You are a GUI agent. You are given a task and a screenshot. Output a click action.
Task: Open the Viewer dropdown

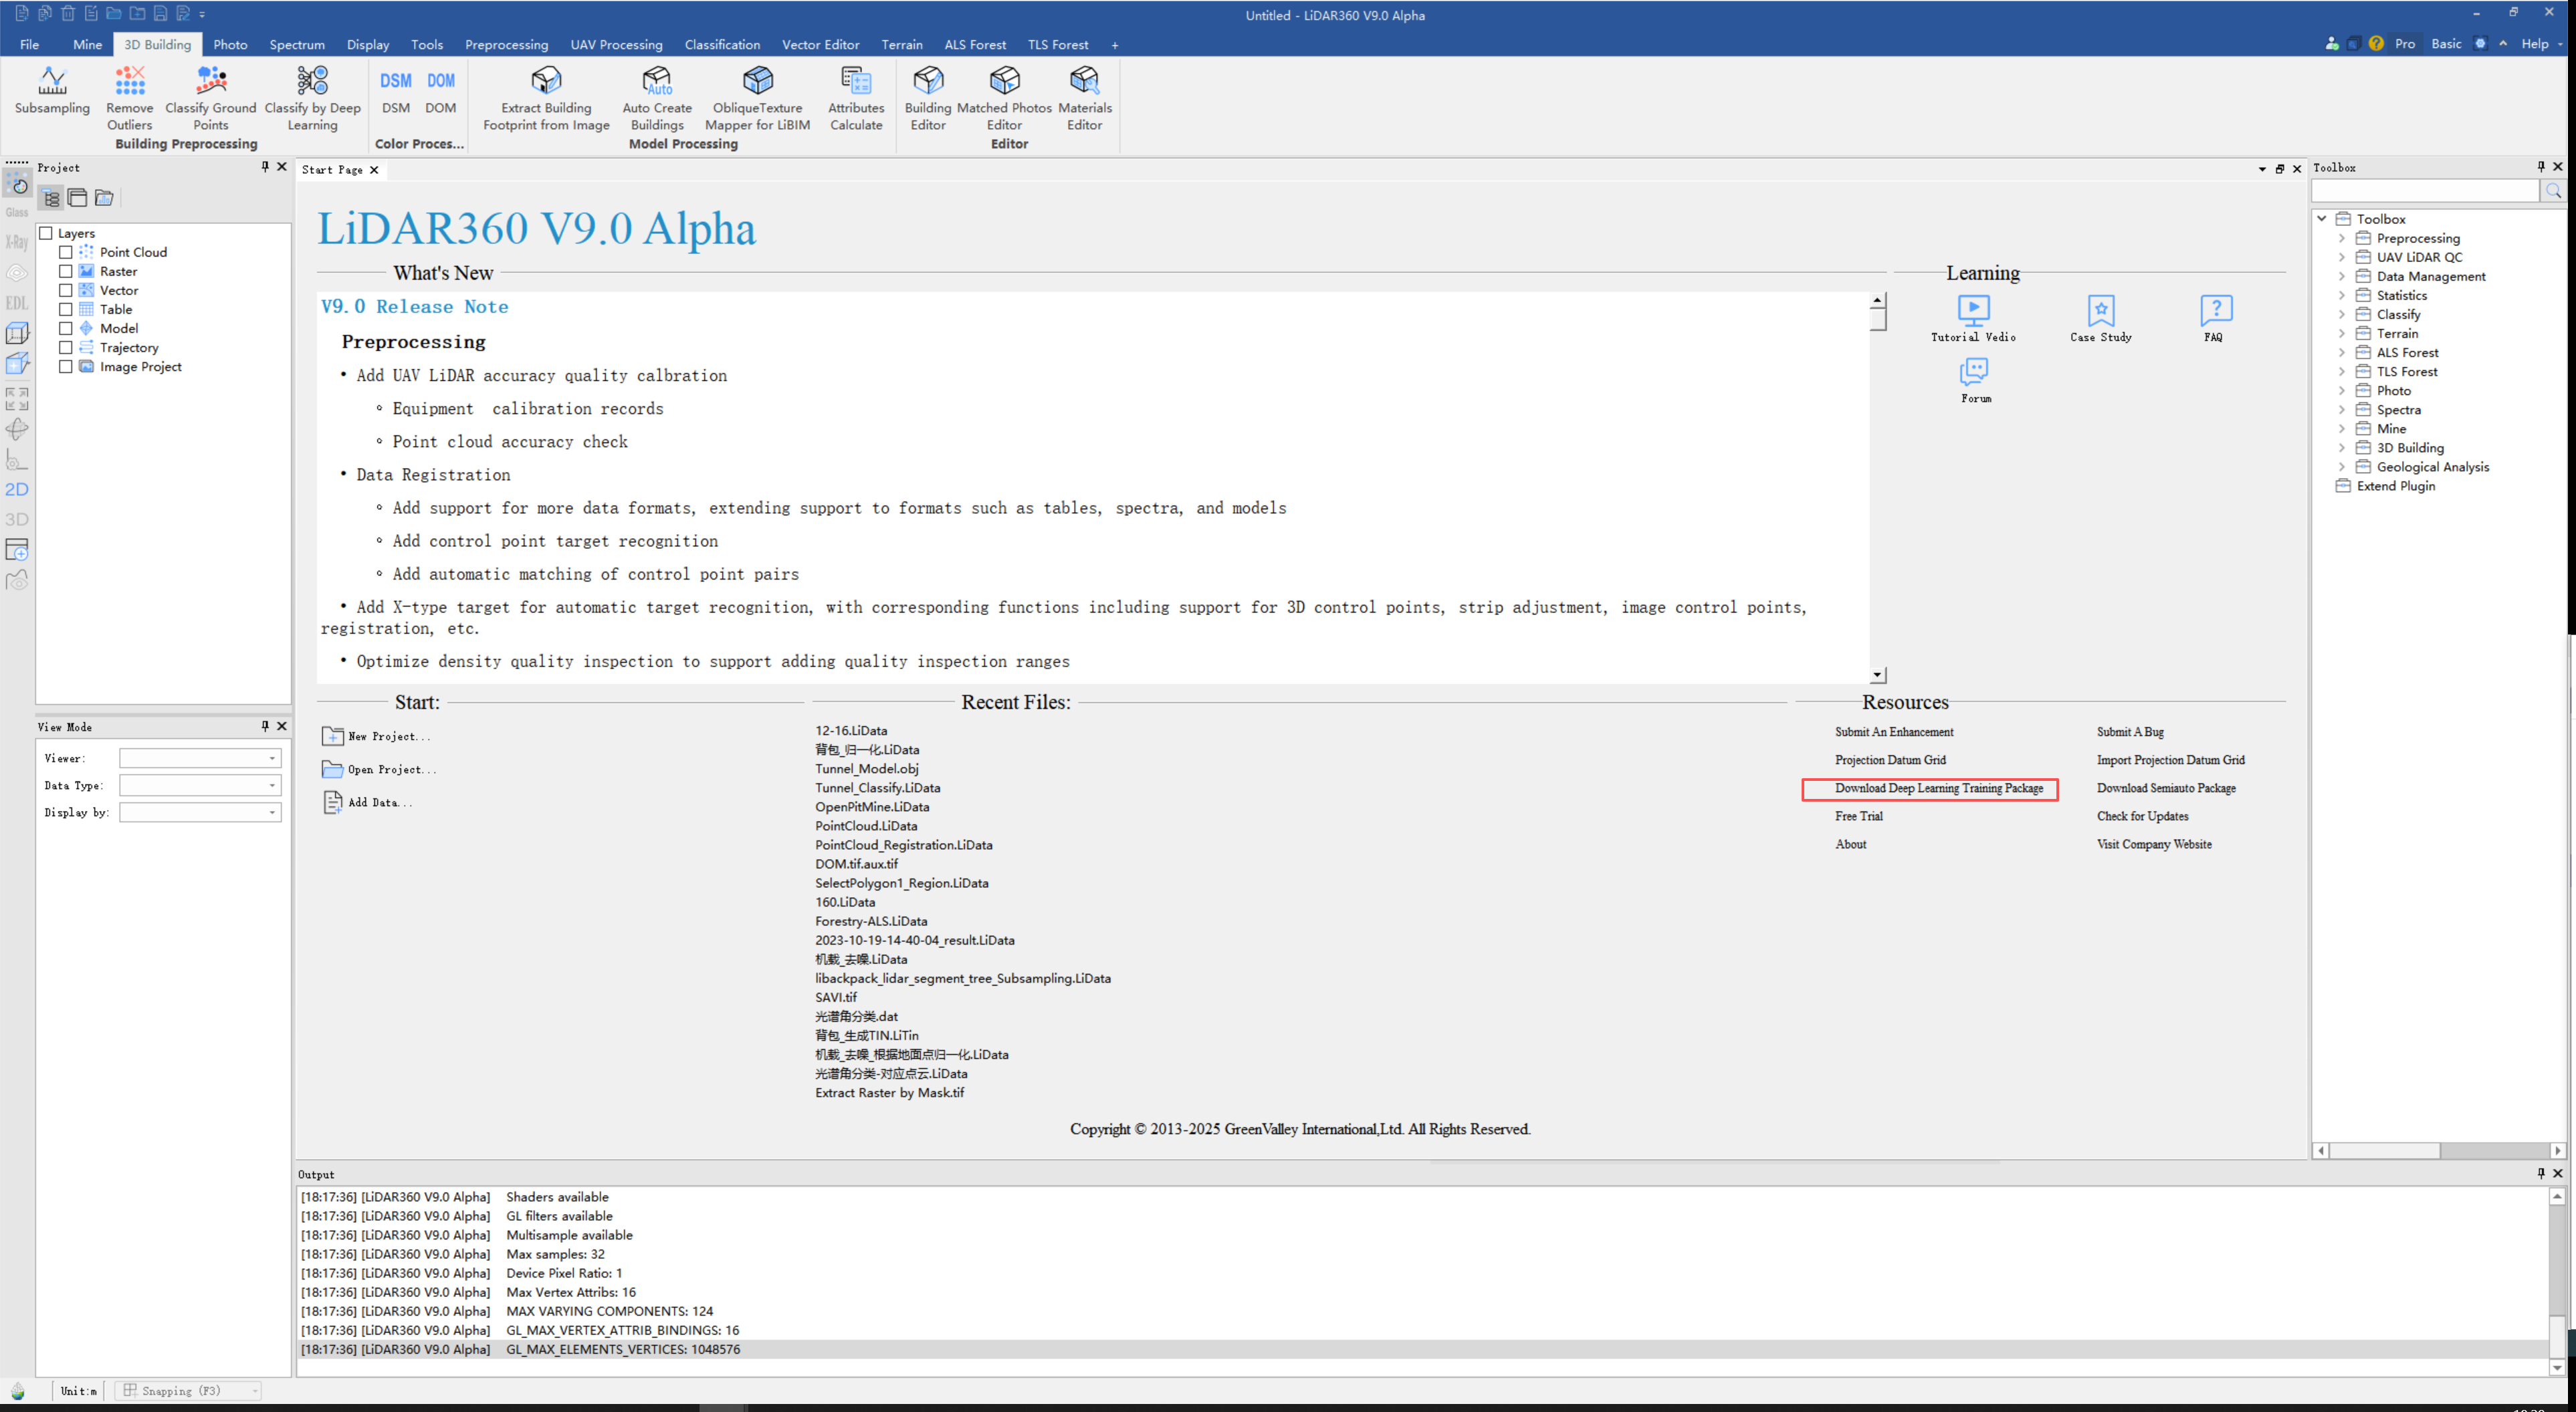click(200, 758)
